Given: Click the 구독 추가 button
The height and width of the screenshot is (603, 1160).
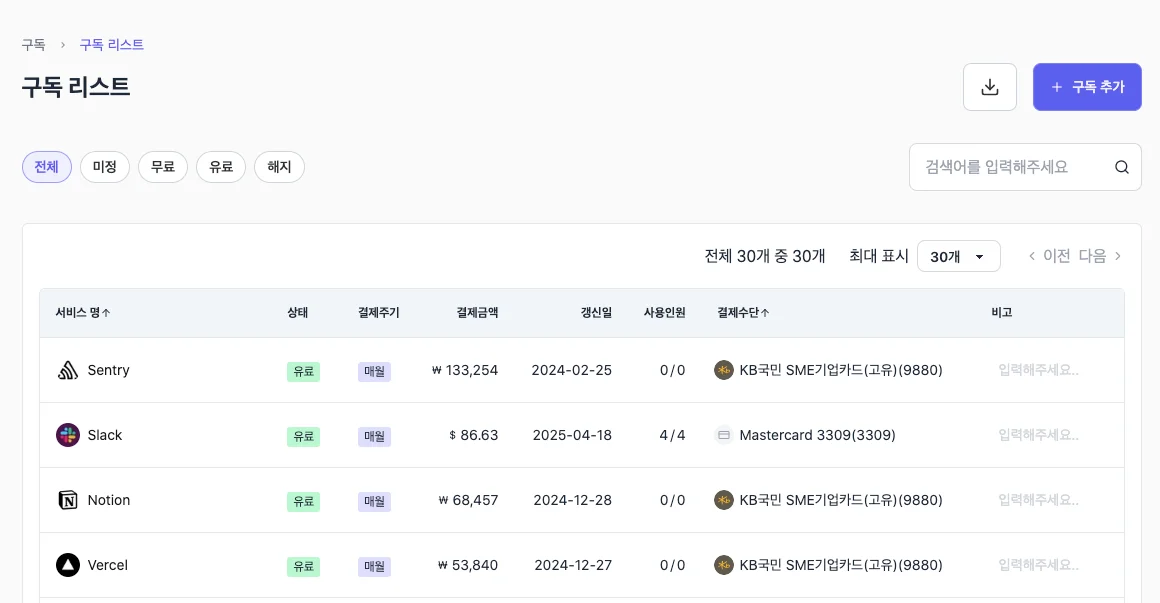Looking at the screenshot, I should 1087,87.
